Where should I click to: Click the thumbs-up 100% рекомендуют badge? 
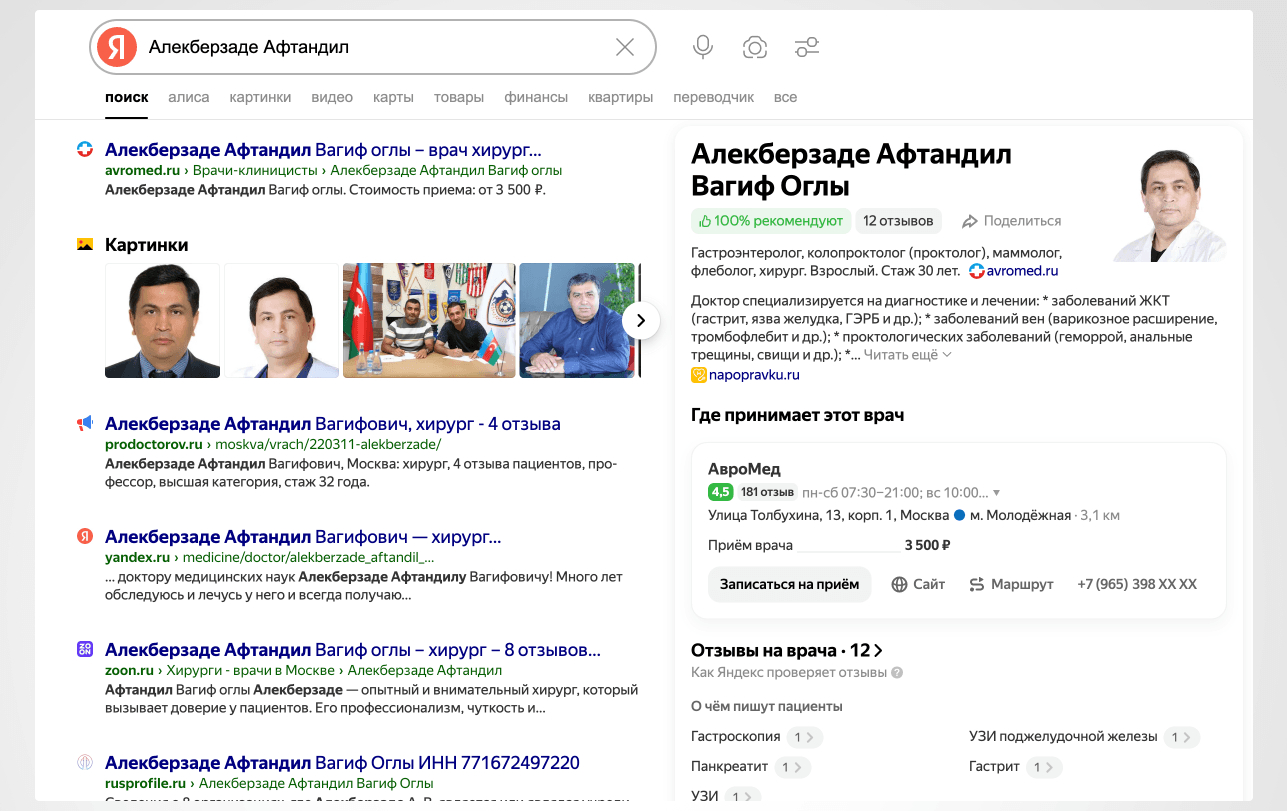coord(770,221)
